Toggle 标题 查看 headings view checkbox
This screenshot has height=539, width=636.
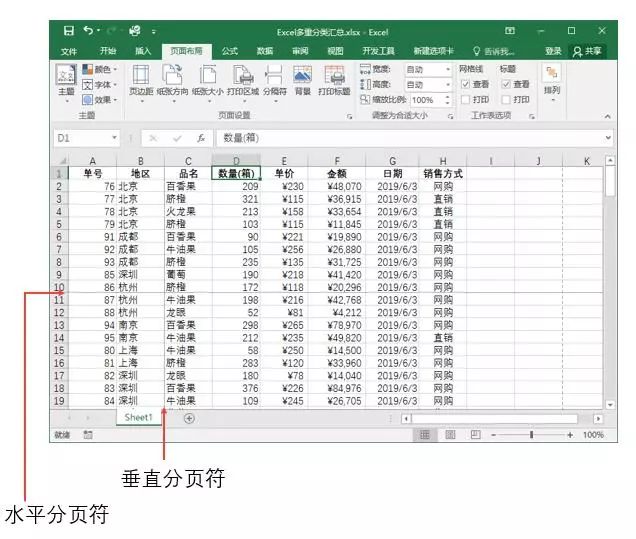click(506, 85)
